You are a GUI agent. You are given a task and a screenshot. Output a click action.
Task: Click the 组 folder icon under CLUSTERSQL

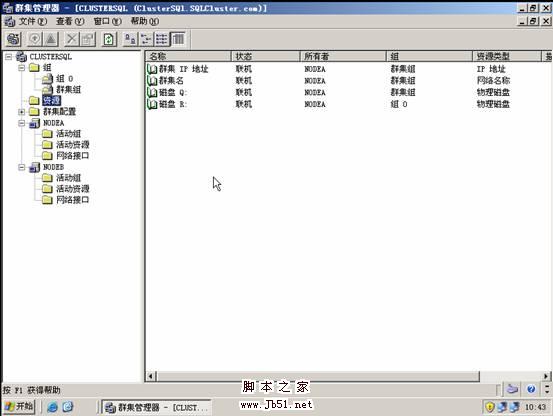34,67
